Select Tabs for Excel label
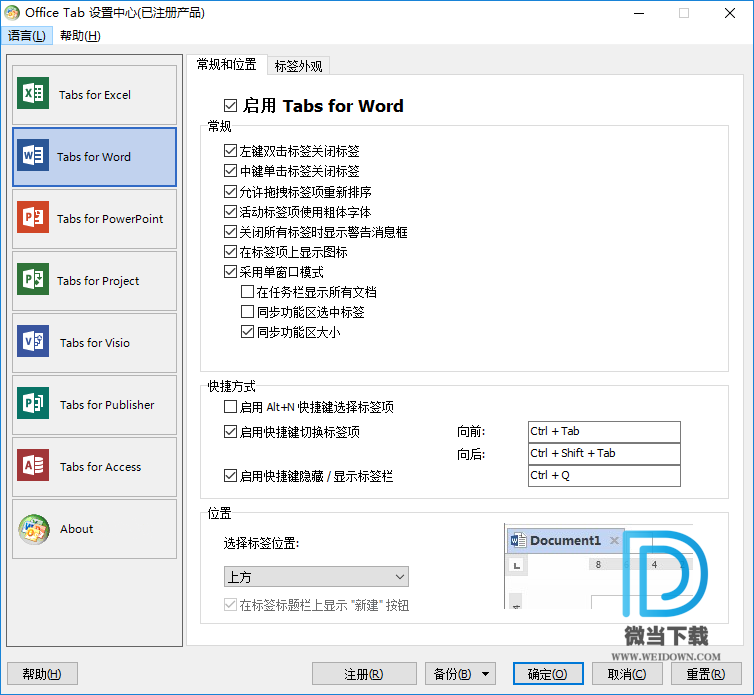 pos(95,95)
